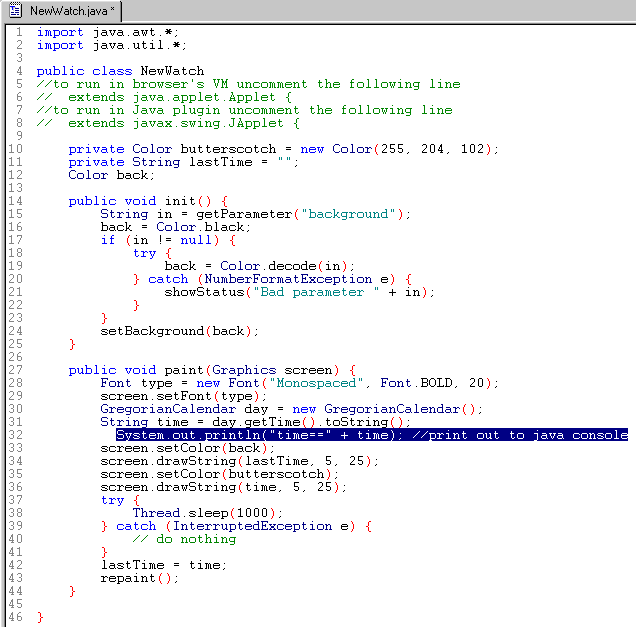This screenshot has width=636, height=627.
Task: Click 'Color.decode(in)' call
Action: [284, 266]
